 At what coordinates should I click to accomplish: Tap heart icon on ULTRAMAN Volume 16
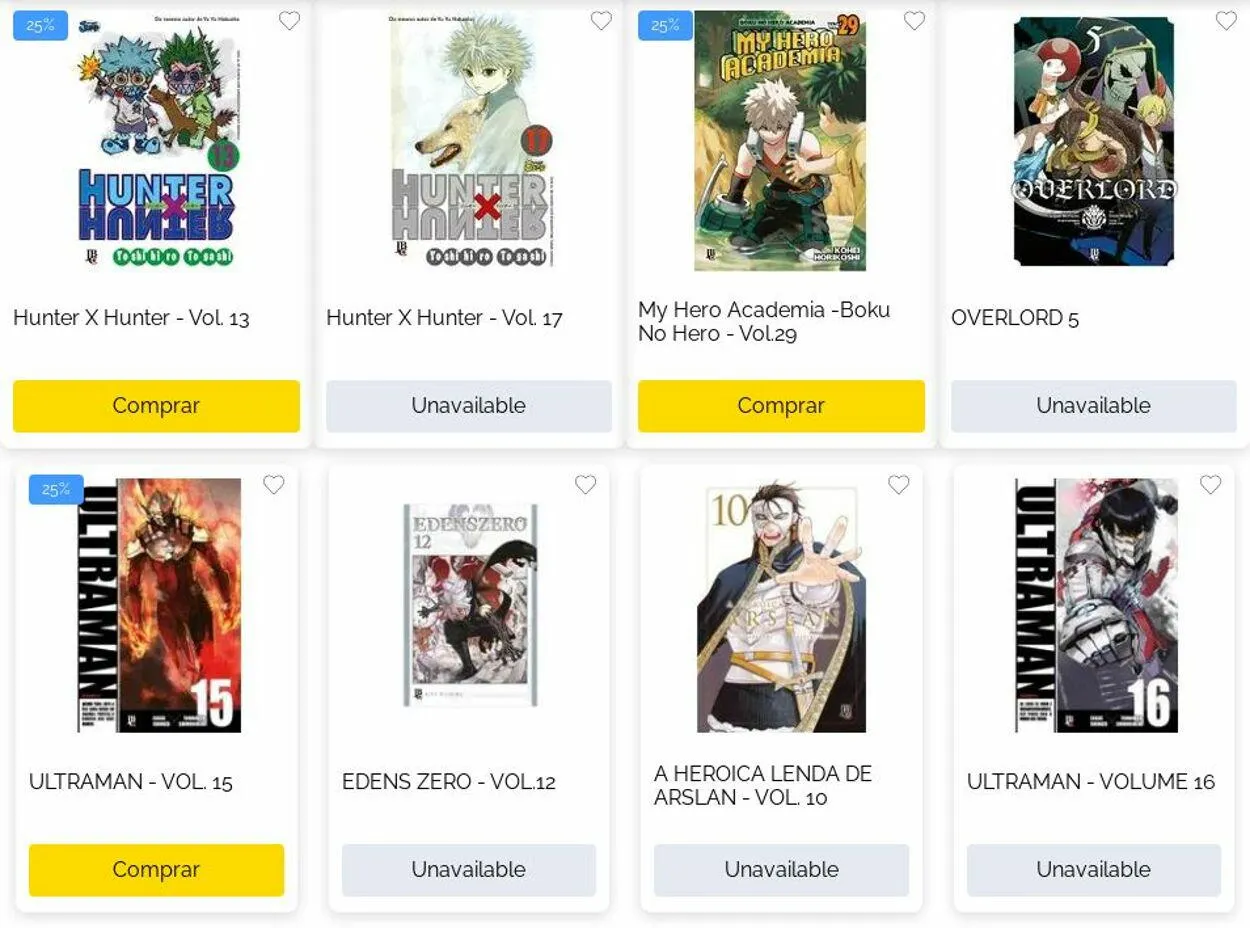1210,485
